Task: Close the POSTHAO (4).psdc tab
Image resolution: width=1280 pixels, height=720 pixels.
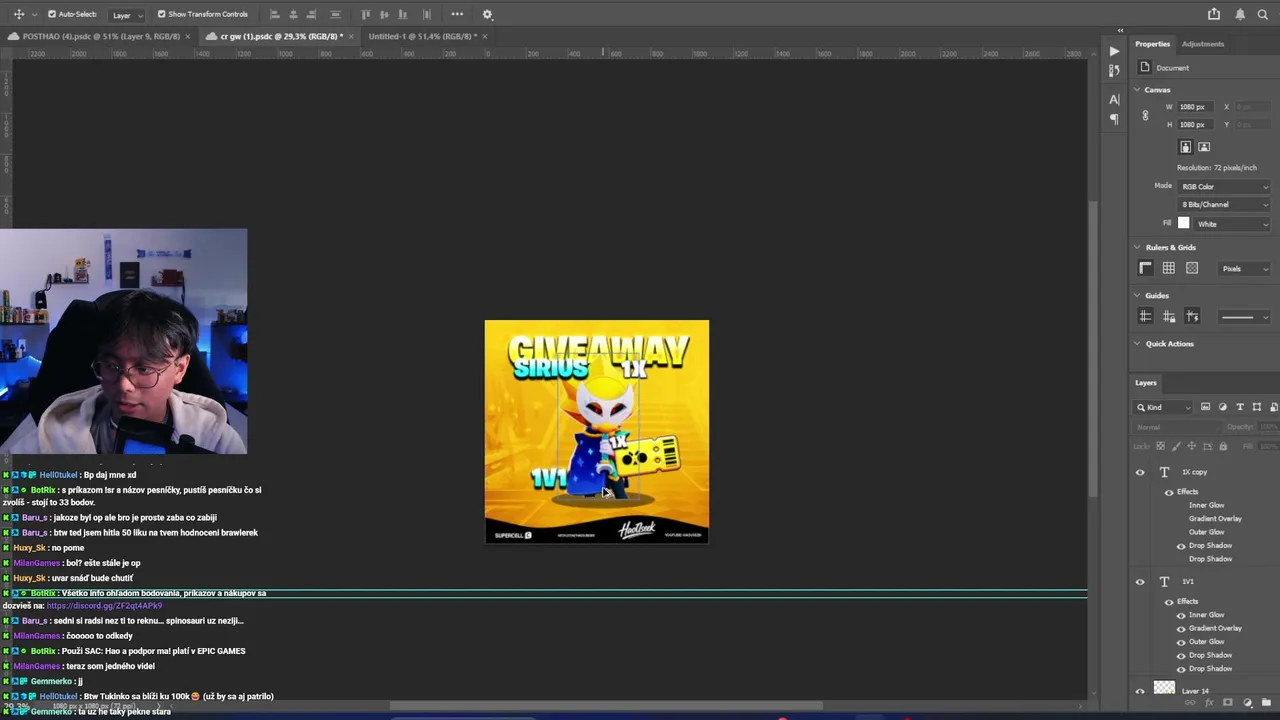Action: tap(187, 36)
